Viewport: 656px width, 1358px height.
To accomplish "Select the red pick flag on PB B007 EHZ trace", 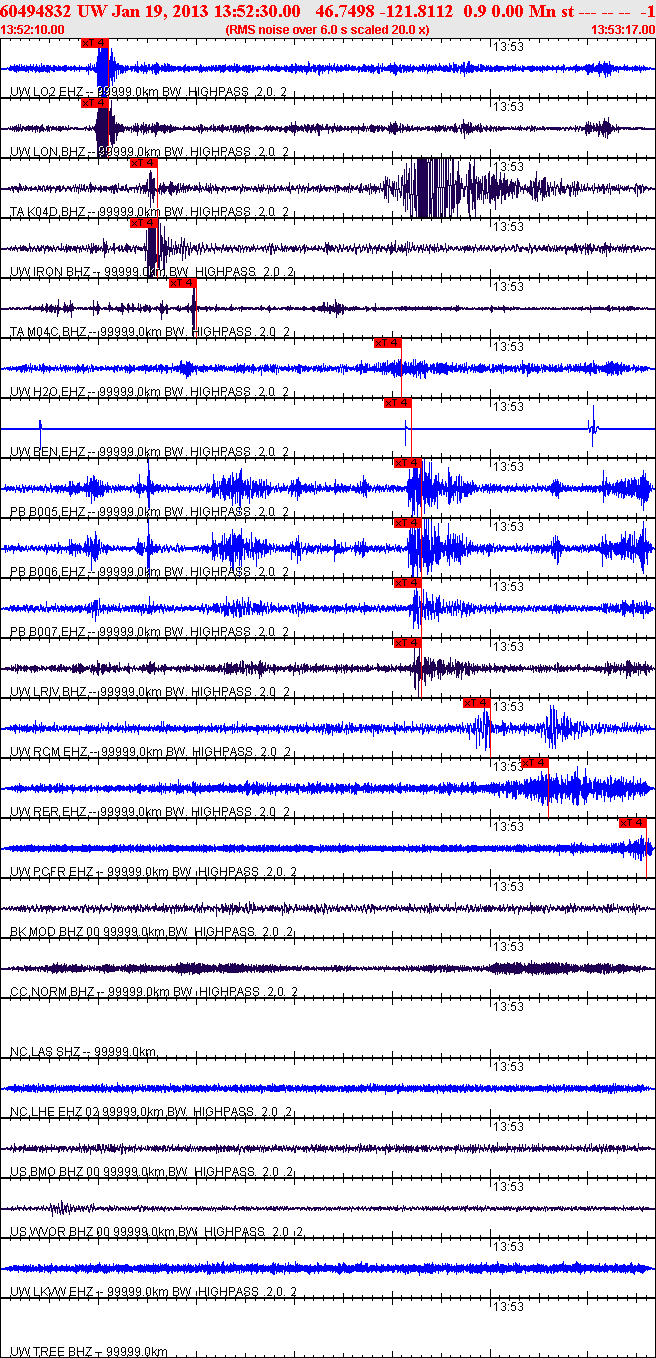I will click(407, 583).
